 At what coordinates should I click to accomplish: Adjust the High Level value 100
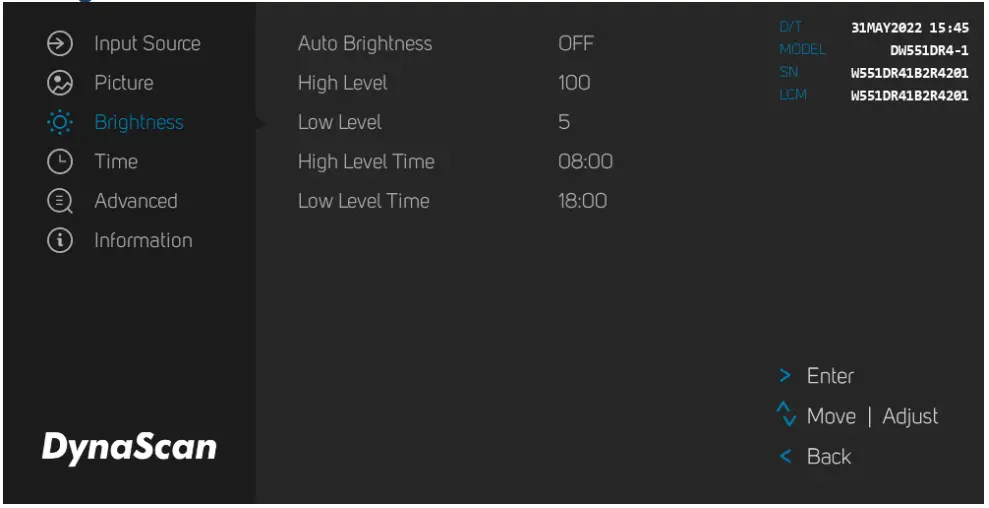pyautogui.click(x=574, y=83)
